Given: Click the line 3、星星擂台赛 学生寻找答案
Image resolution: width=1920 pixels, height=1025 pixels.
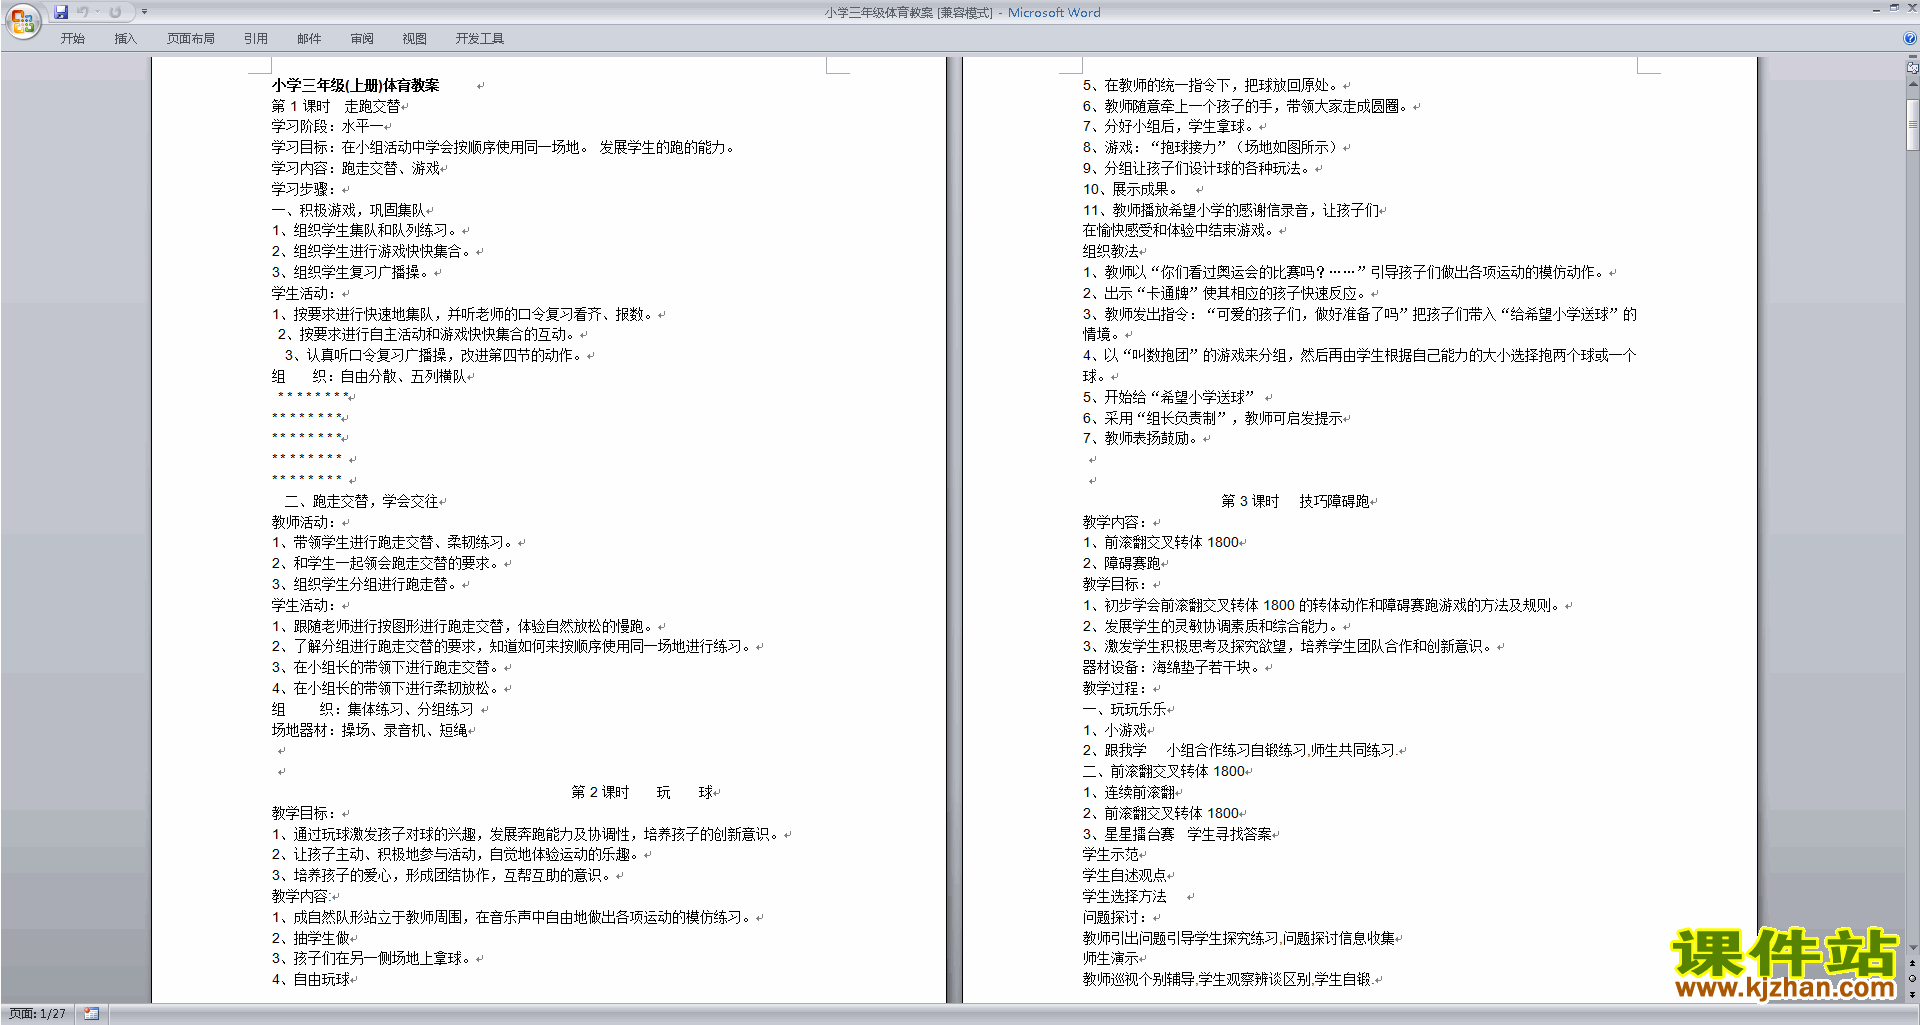Looking at the screenshot, I should point(1177,834).
